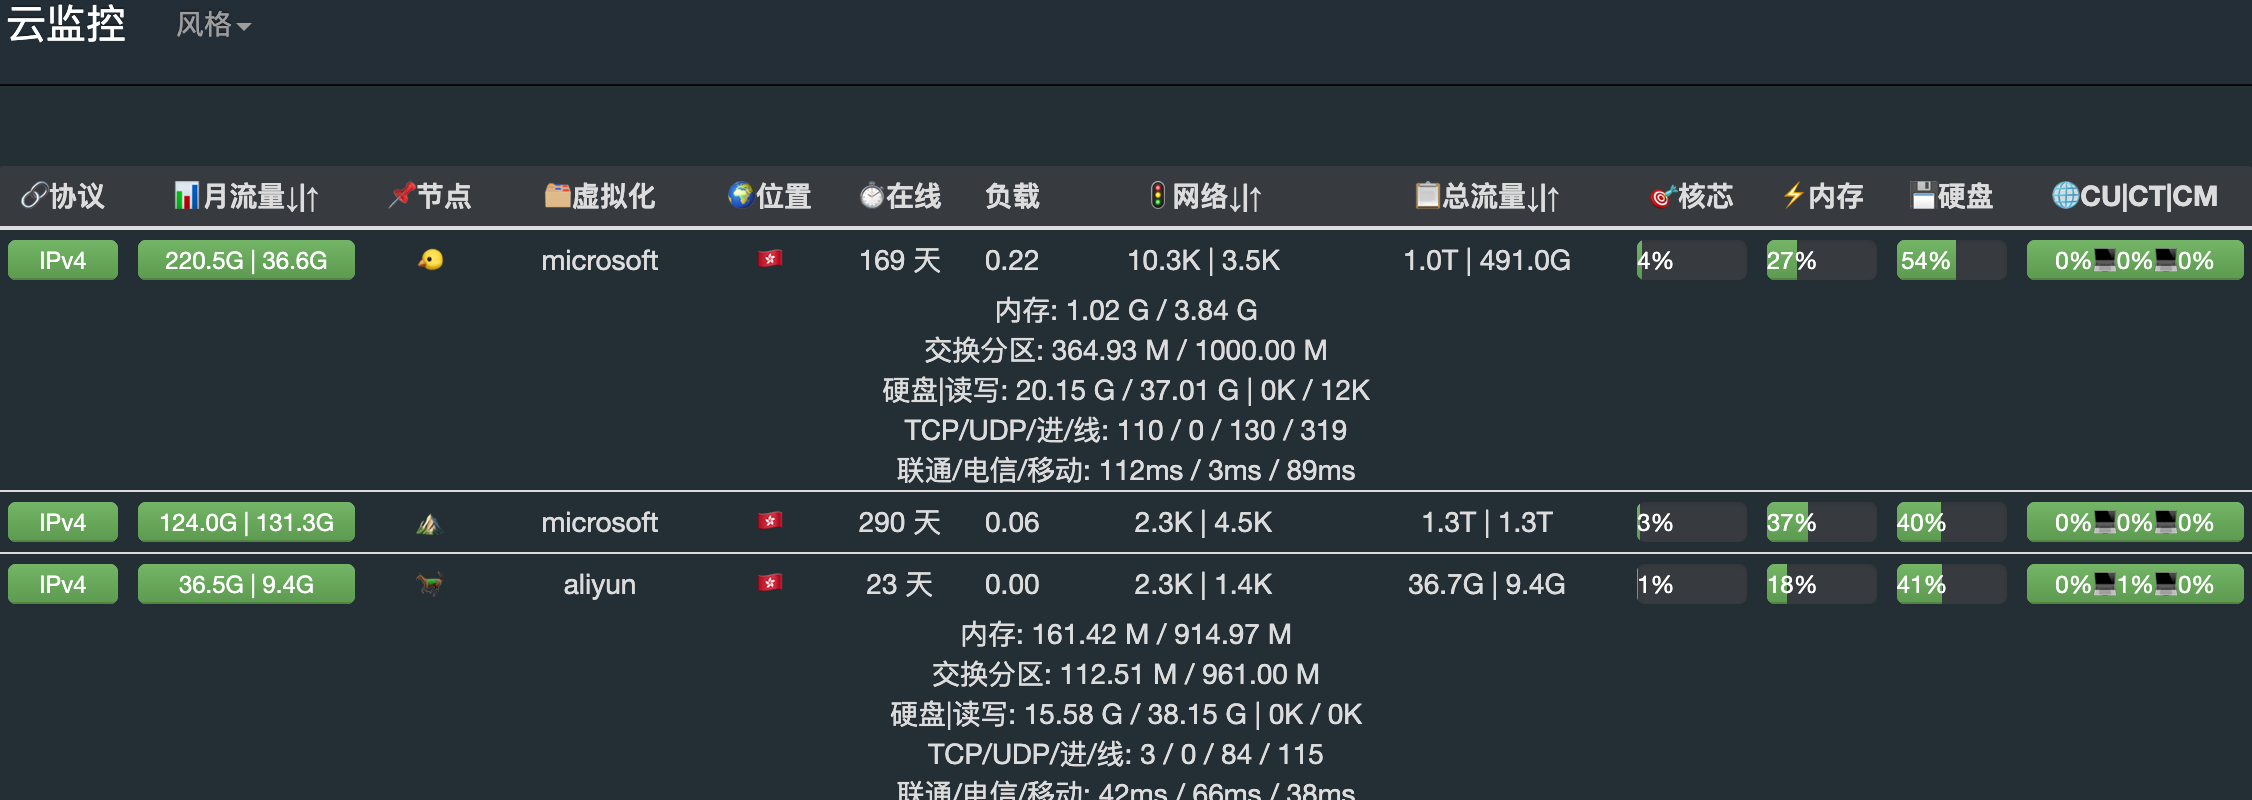Open the 风格 style dropdown
The height and width of the screenshot is (800, 2252).
click(213, 25)
